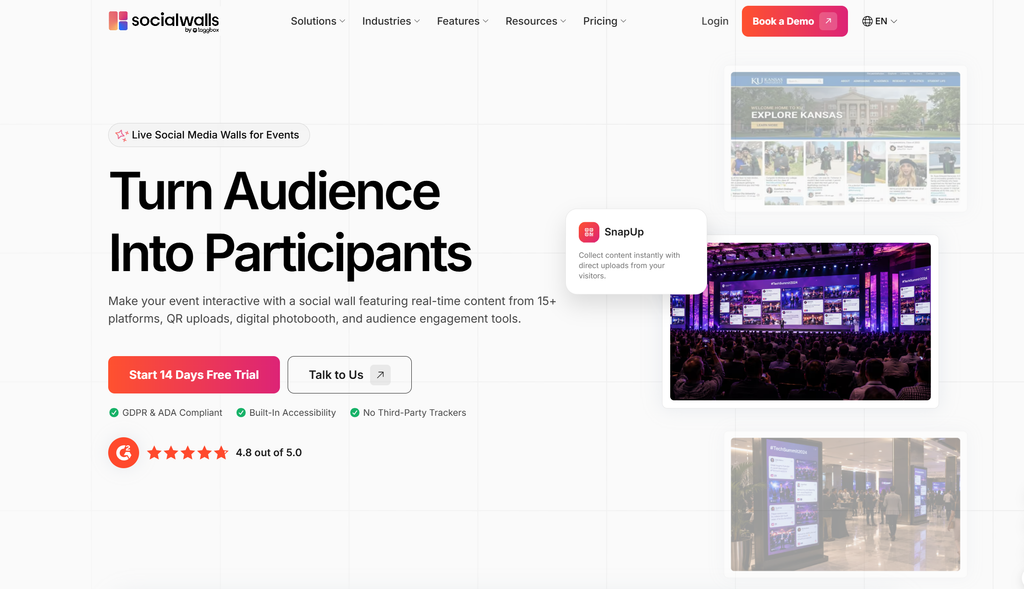Open the Explore Kansas website thumbnail

coord(845,138)
